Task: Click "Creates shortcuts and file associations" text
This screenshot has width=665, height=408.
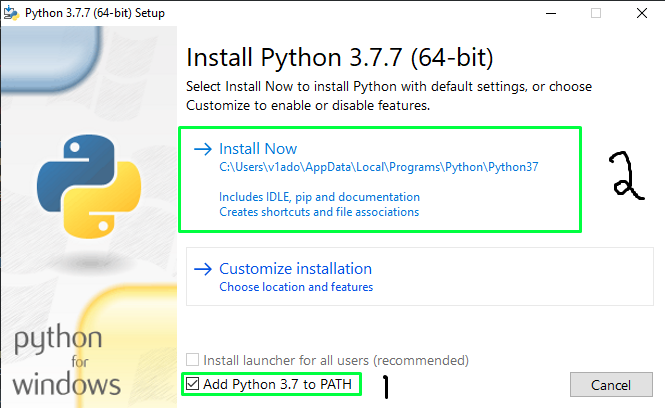Action: click(x=319, y=212)
